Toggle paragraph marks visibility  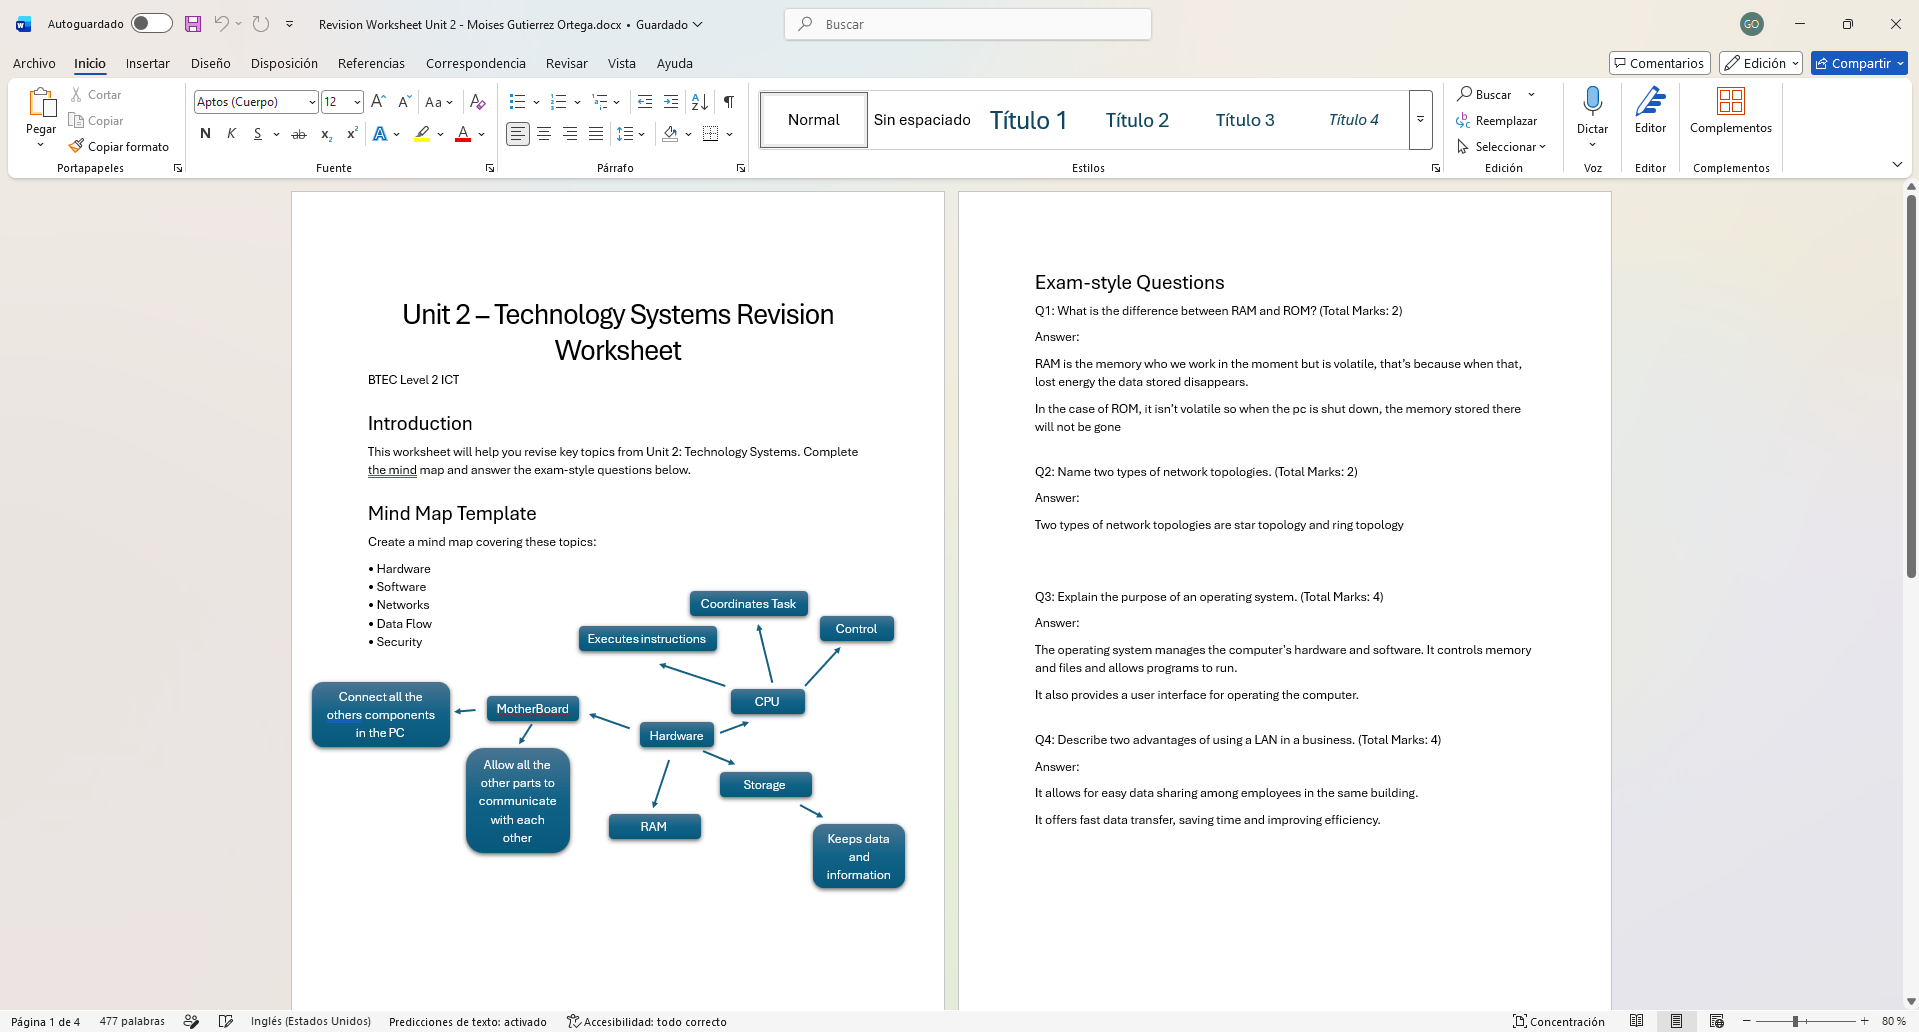[729, 101]
